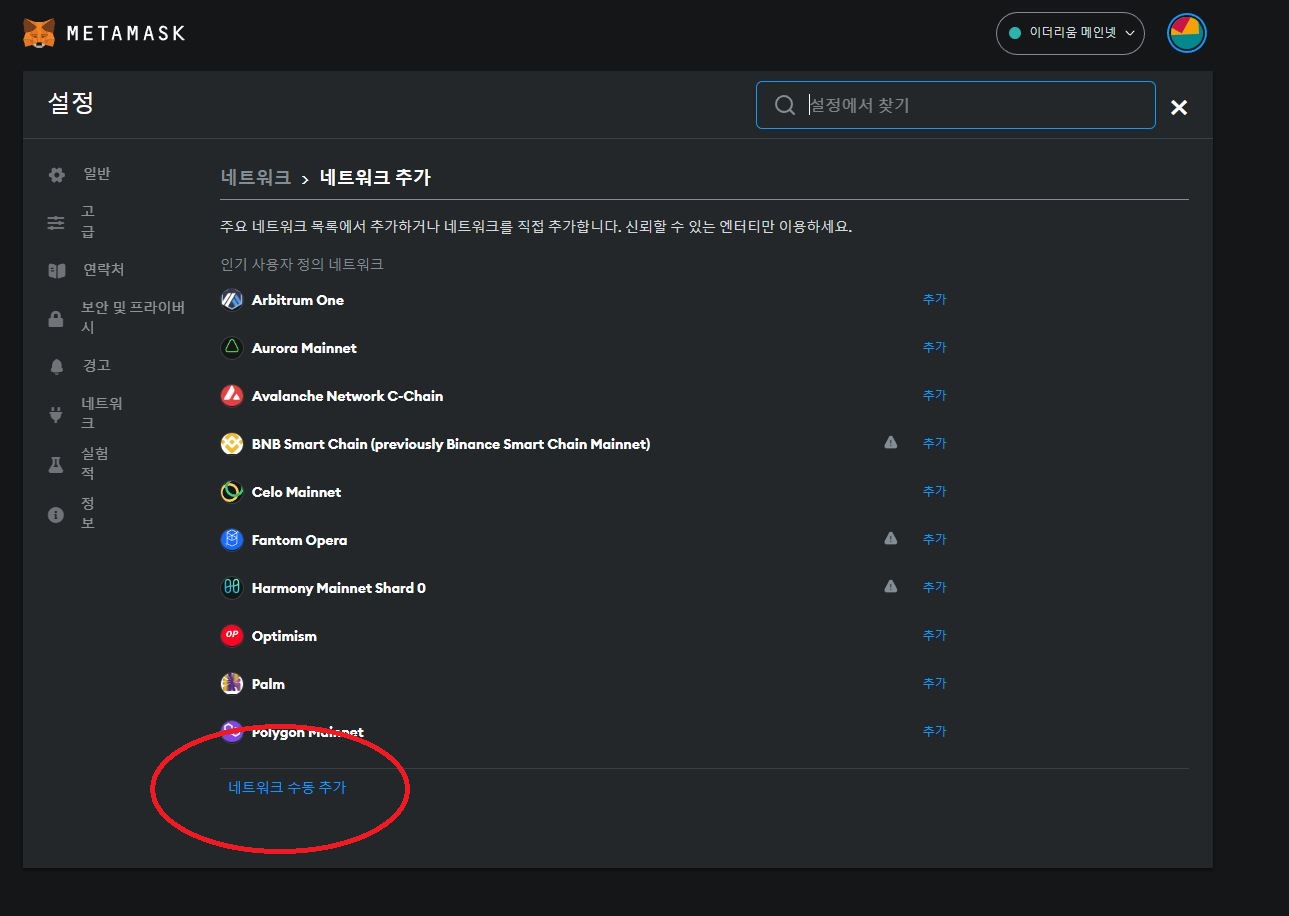Select the Arbitrum One network icon
Image resolution: width=1289 pixels, height=916 pixels.
pos(231,299)
